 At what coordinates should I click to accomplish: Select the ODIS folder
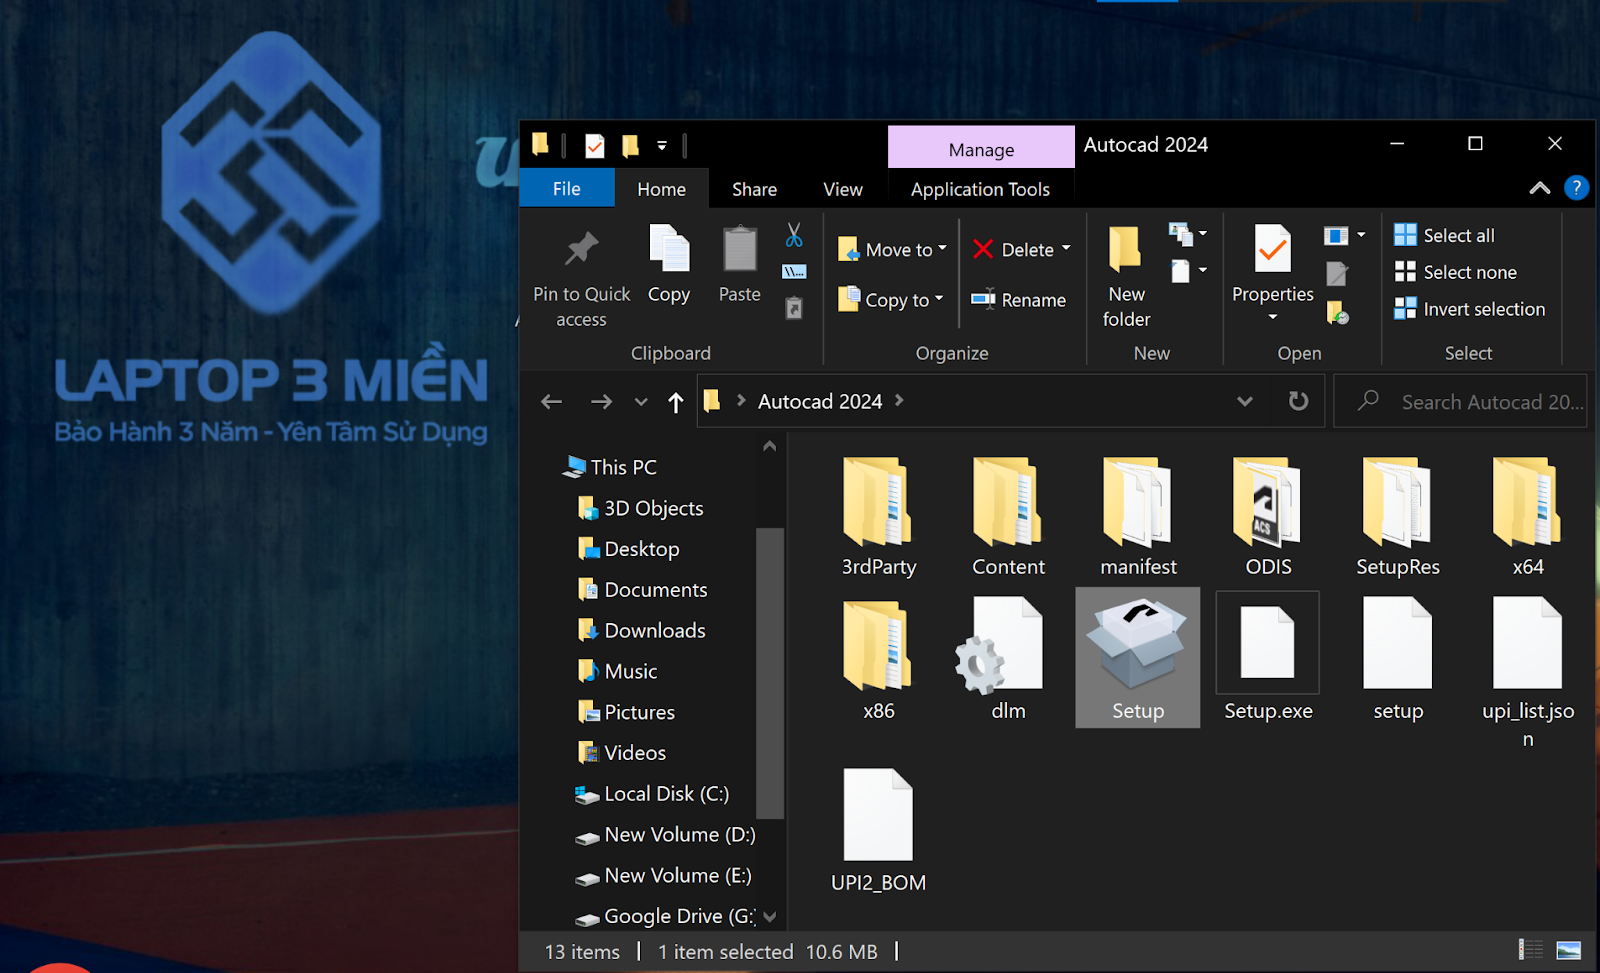(1268, 516)
